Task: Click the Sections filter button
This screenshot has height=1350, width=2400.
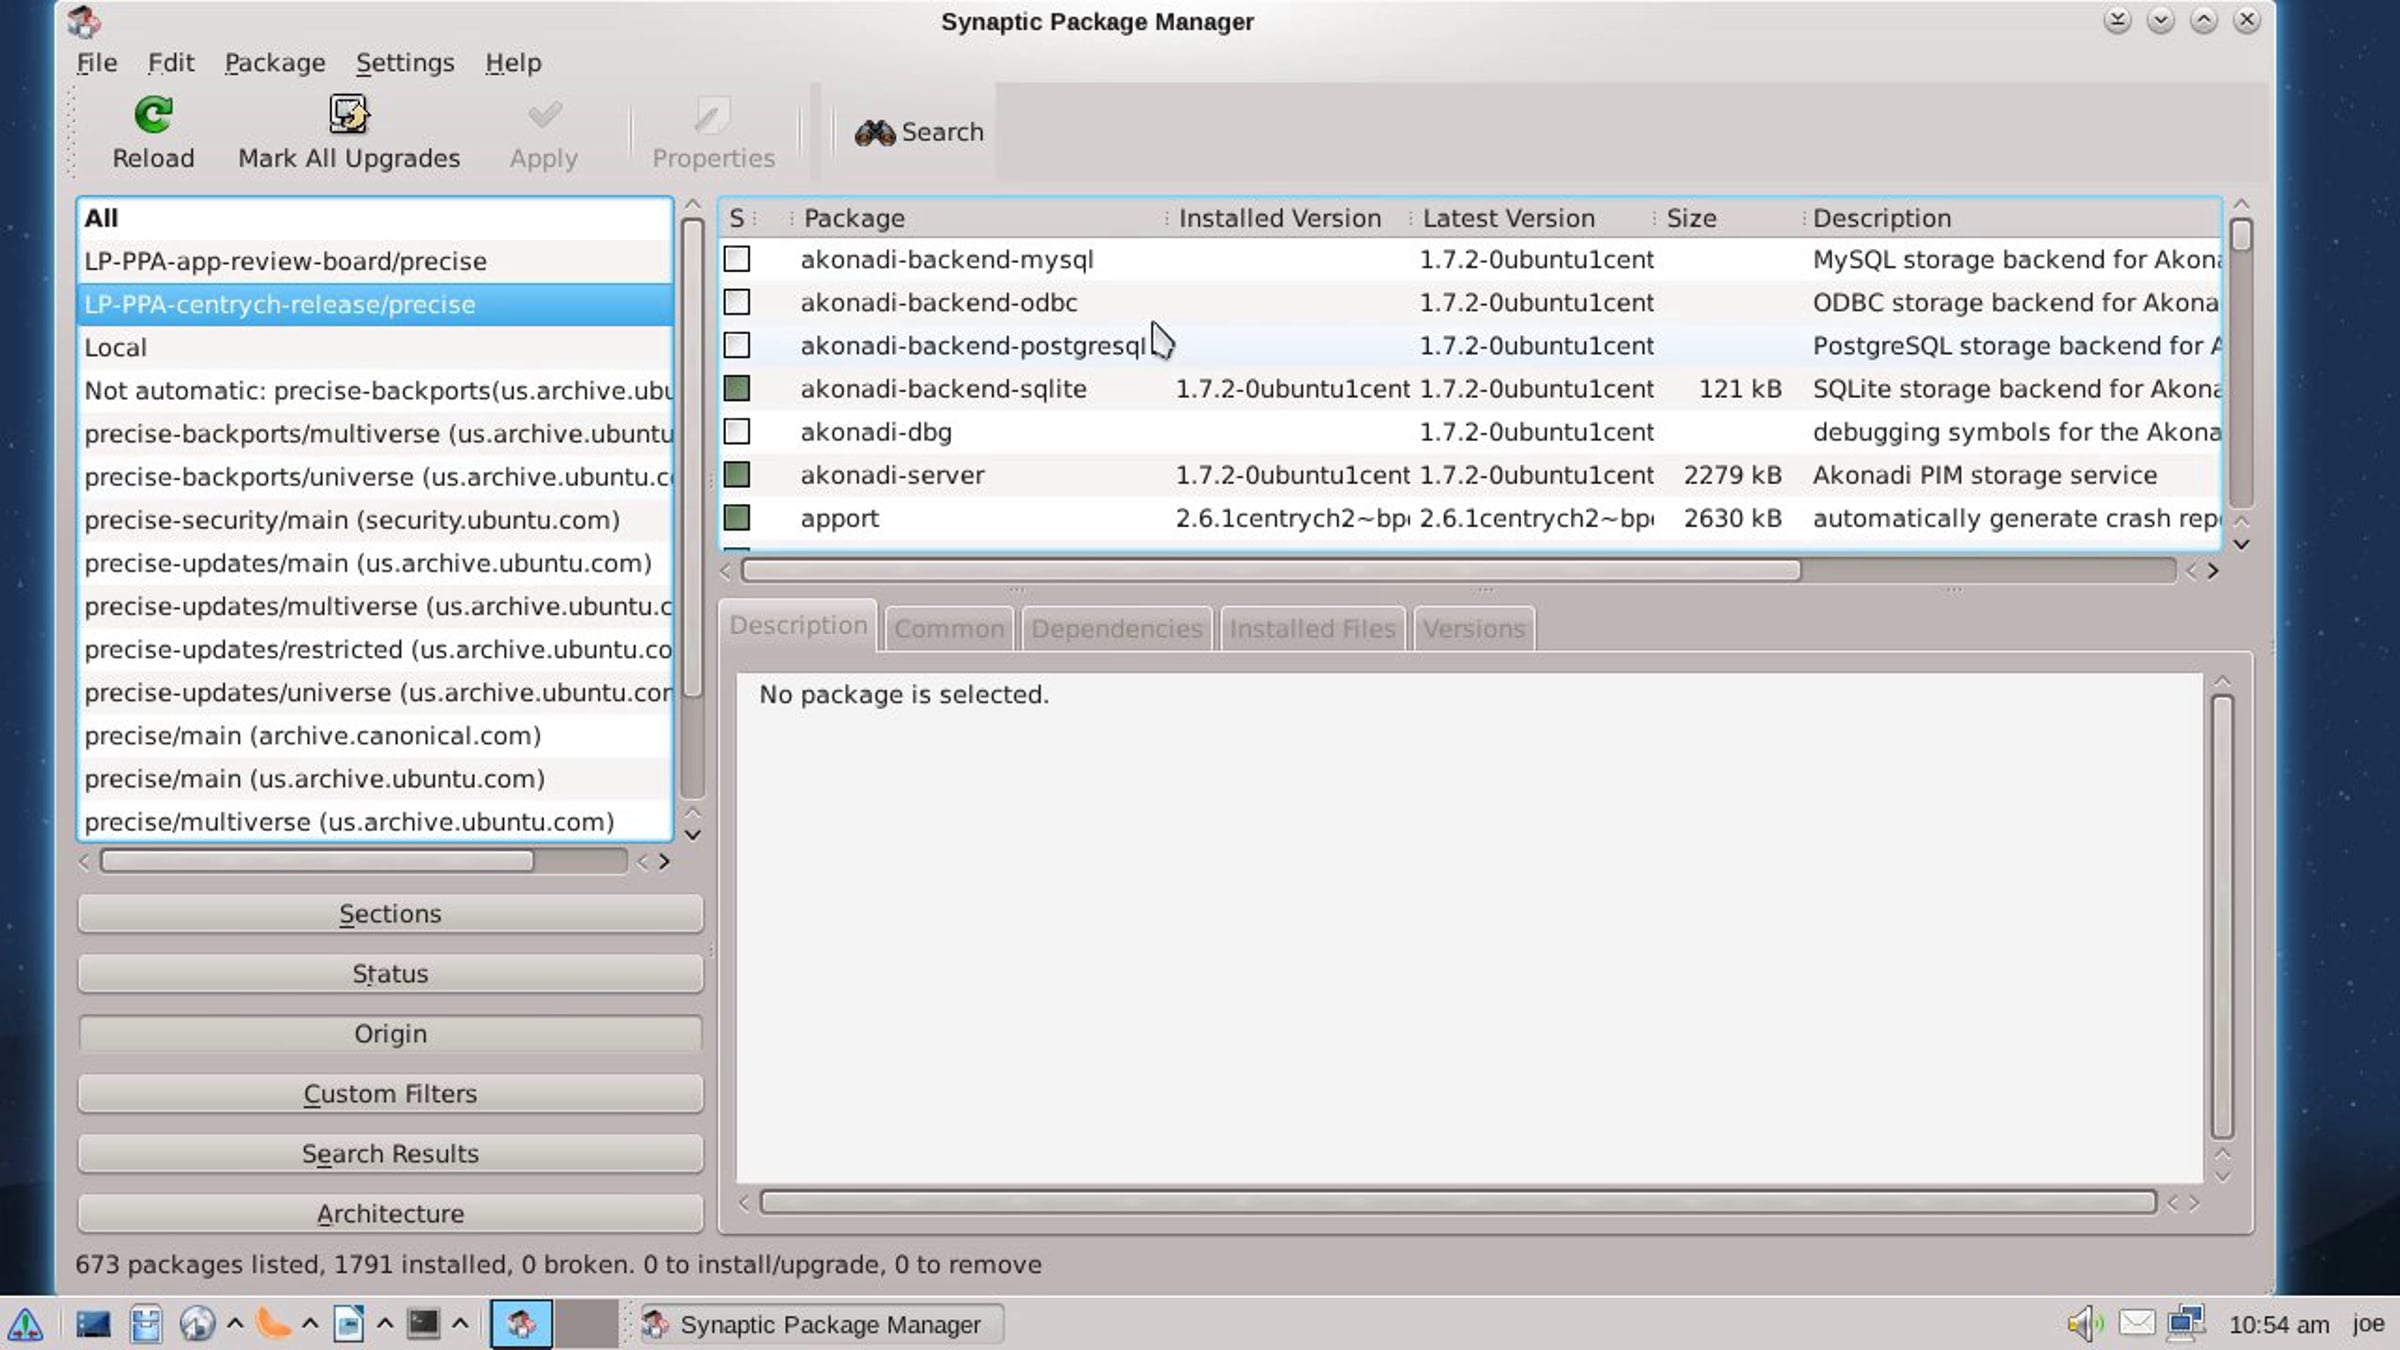Action: (390, 914)
